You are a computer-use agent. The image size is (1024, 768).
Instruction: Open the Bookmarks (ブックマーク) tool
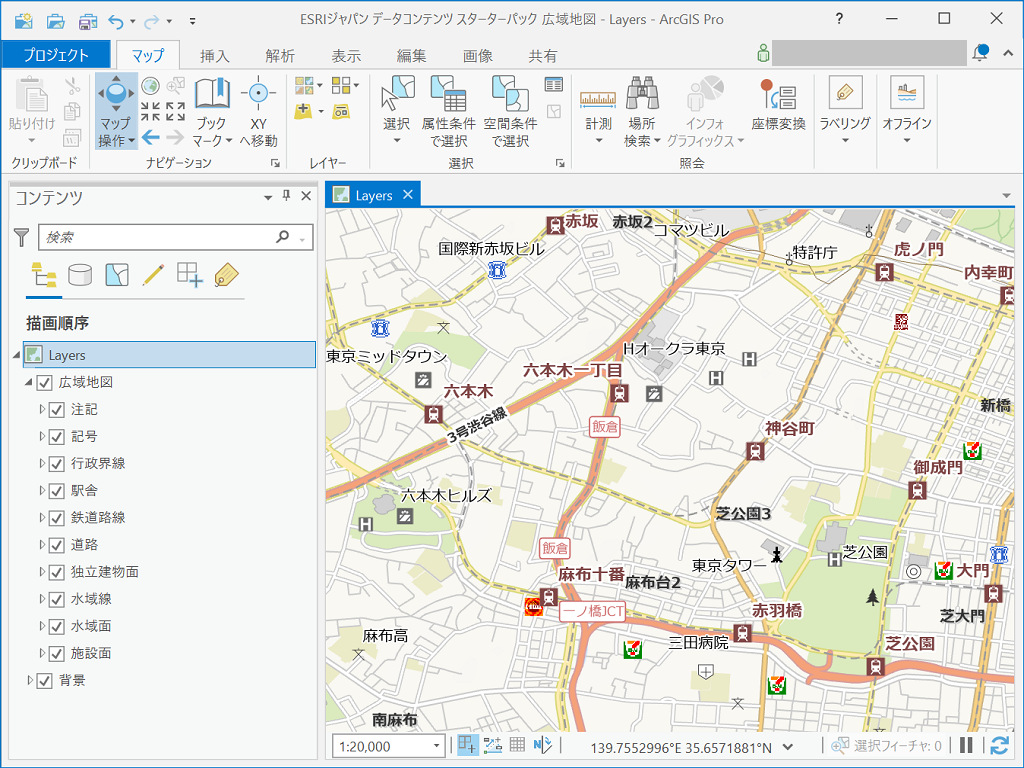click(211, 95)
